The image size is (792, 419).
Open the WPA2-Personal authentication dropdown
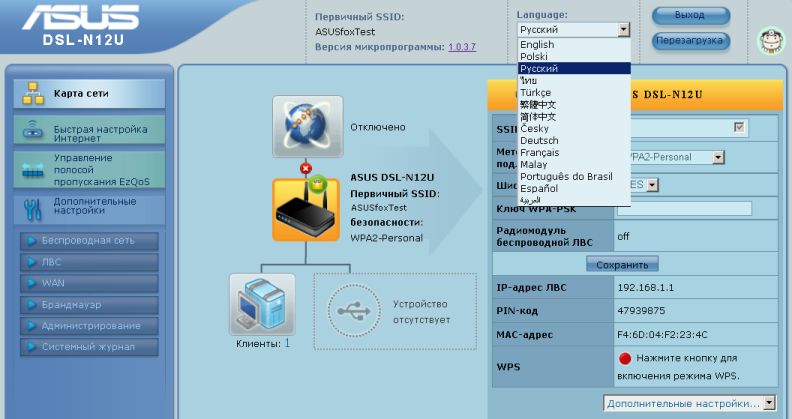coord(718,158)
